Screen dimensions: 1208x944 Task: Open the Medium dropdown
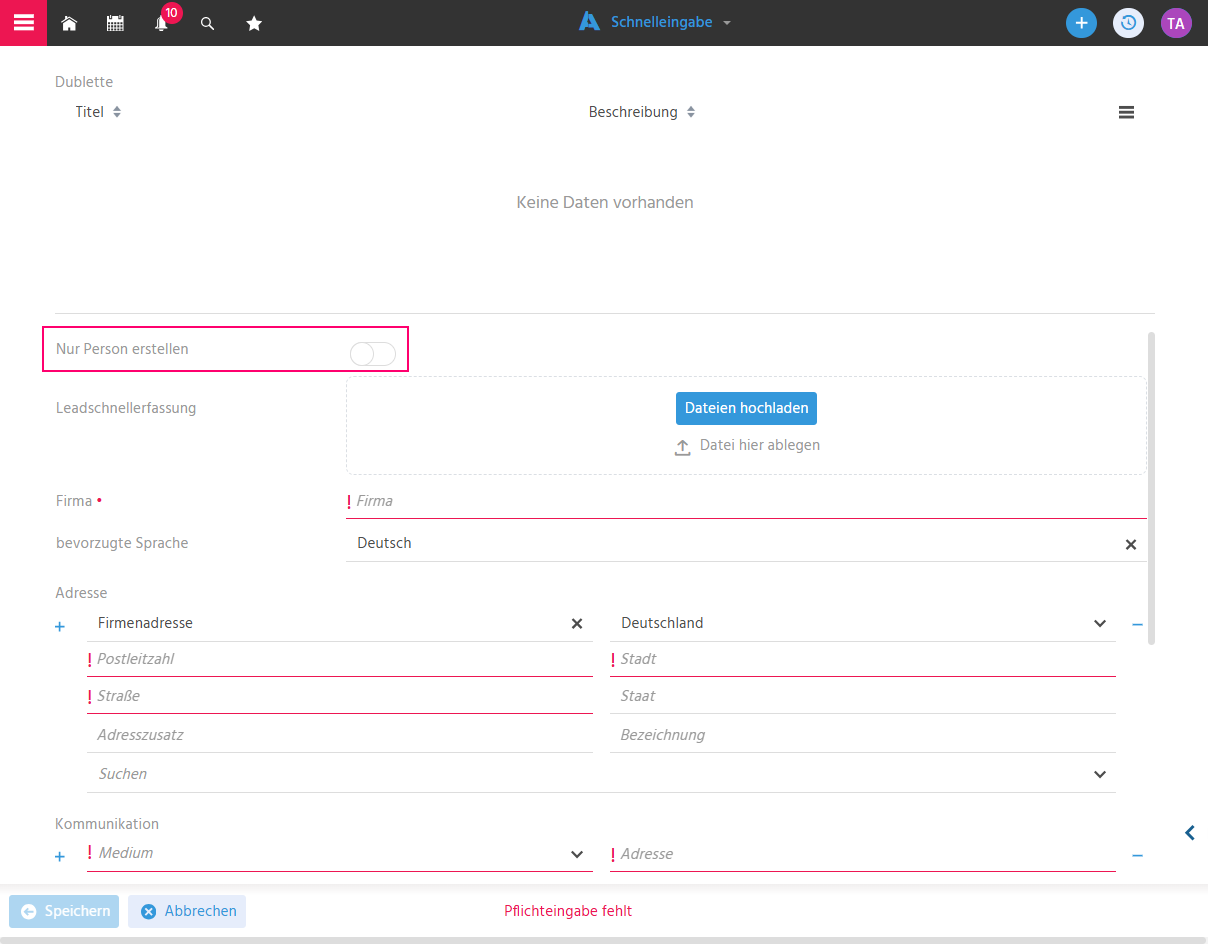[340, 853]
